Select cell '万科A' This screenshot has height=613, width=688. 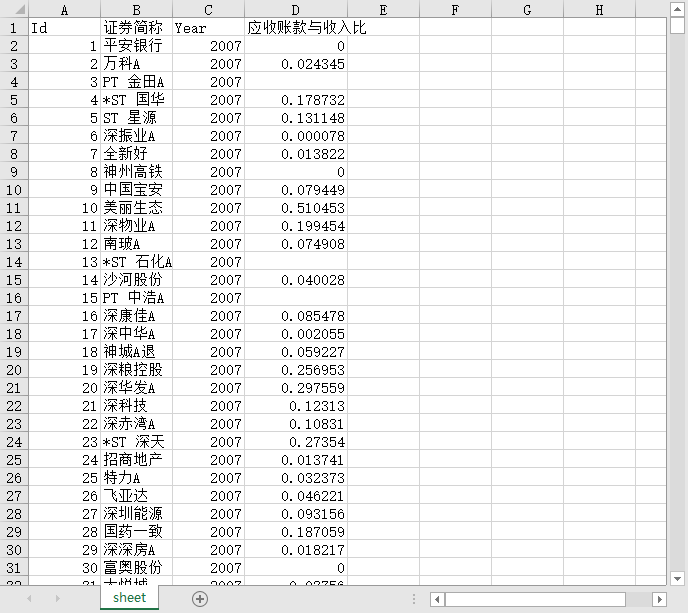click(136, 64)
